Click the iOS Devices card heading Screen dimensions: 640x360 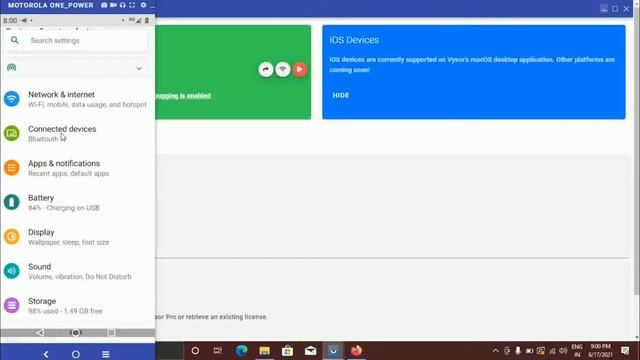(354, 40)
